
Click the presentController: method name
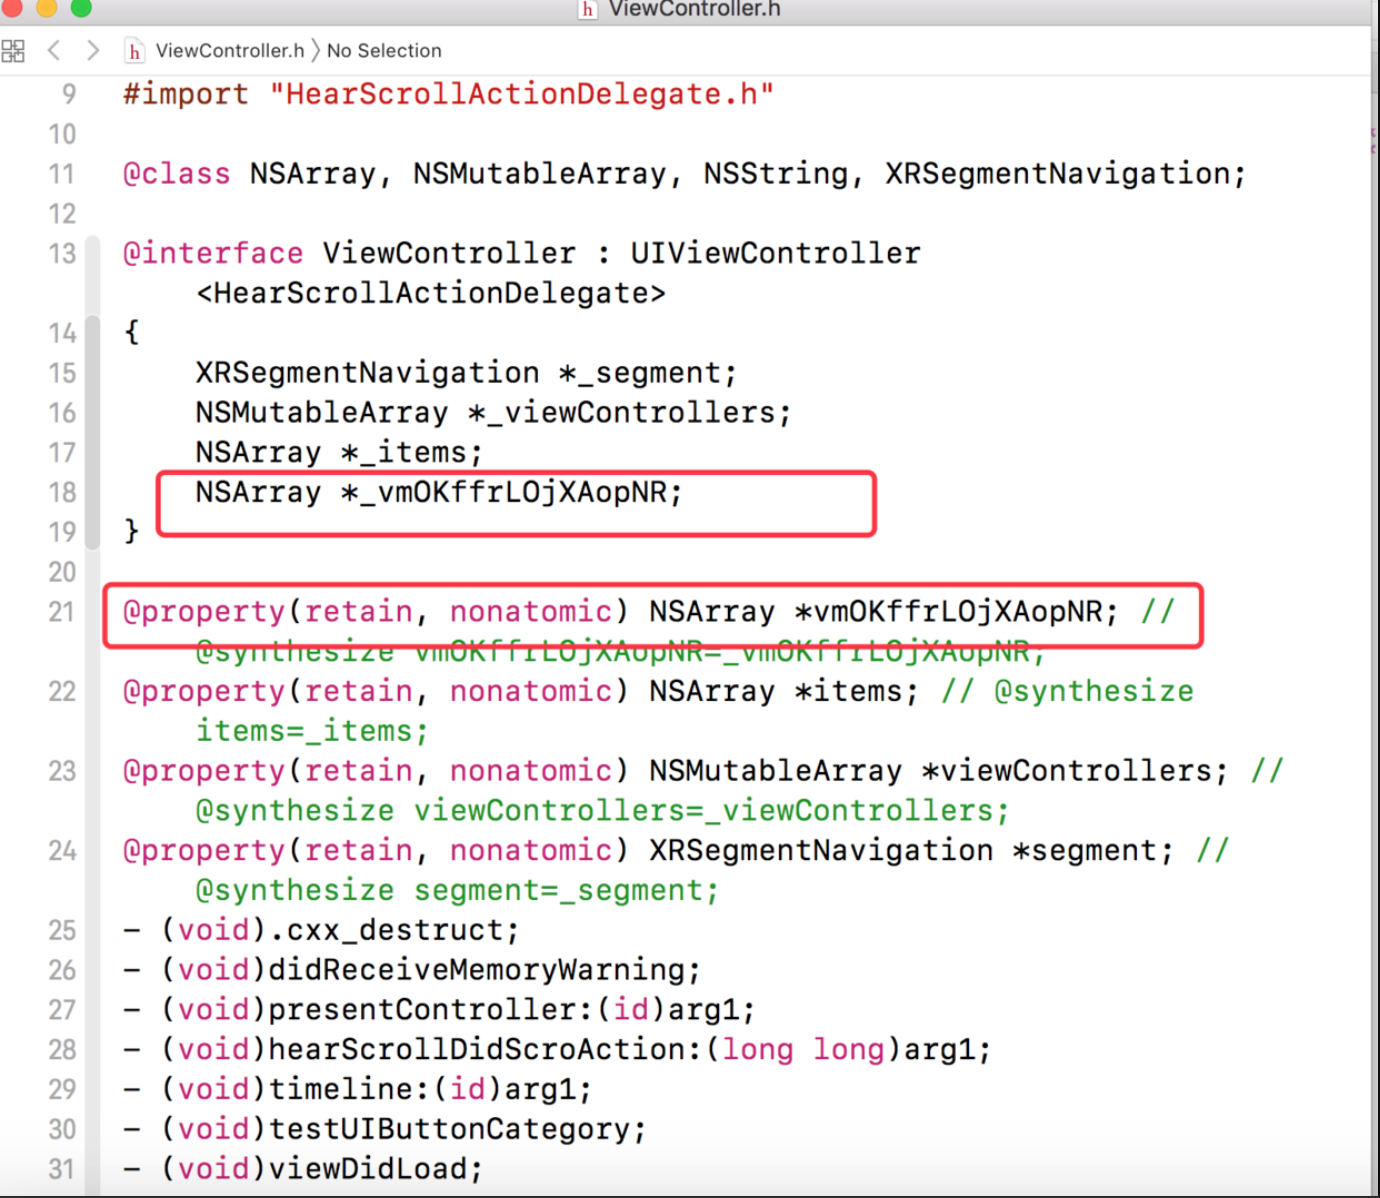pyautogui.click(x=431, y=1010)
